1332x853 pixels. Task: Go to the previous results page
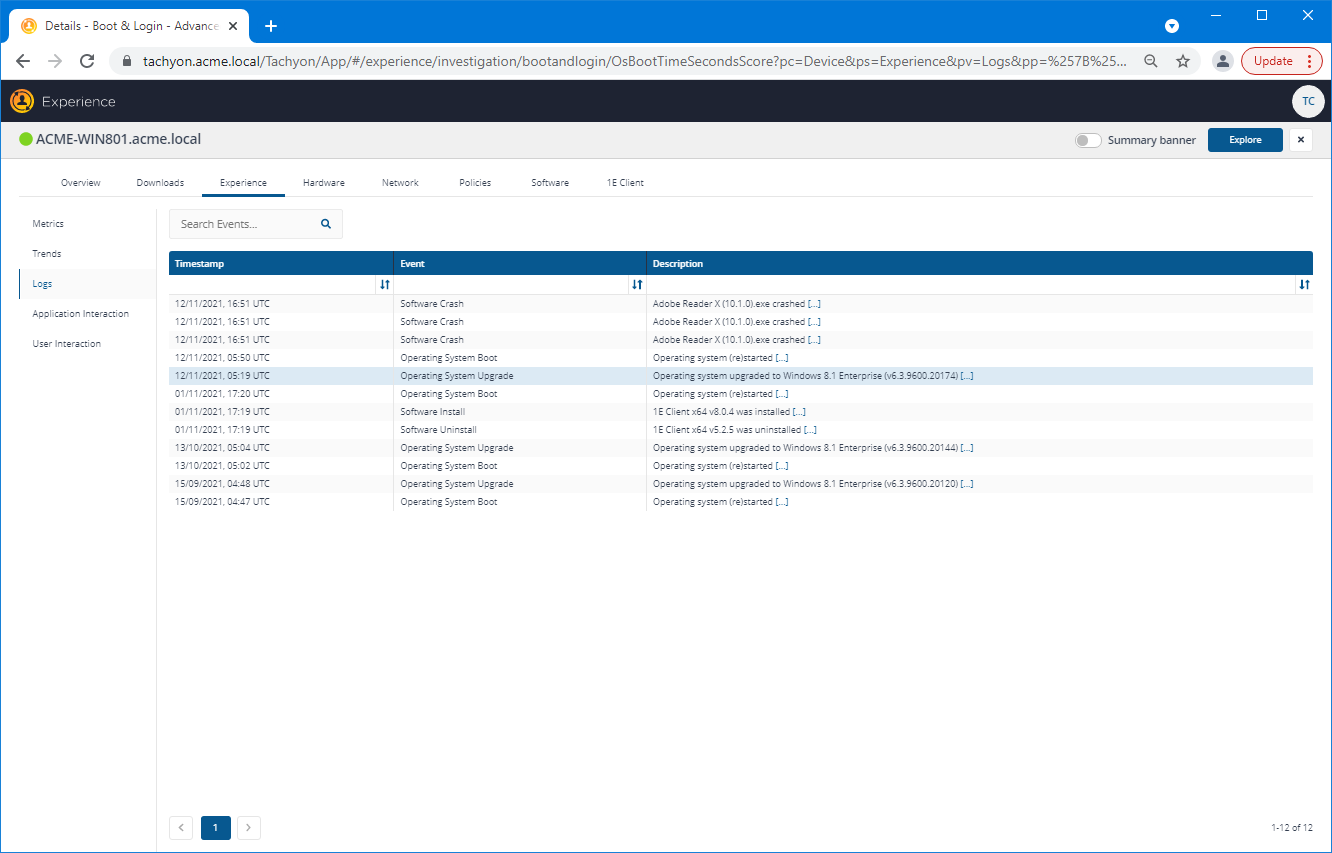(181, 827)
